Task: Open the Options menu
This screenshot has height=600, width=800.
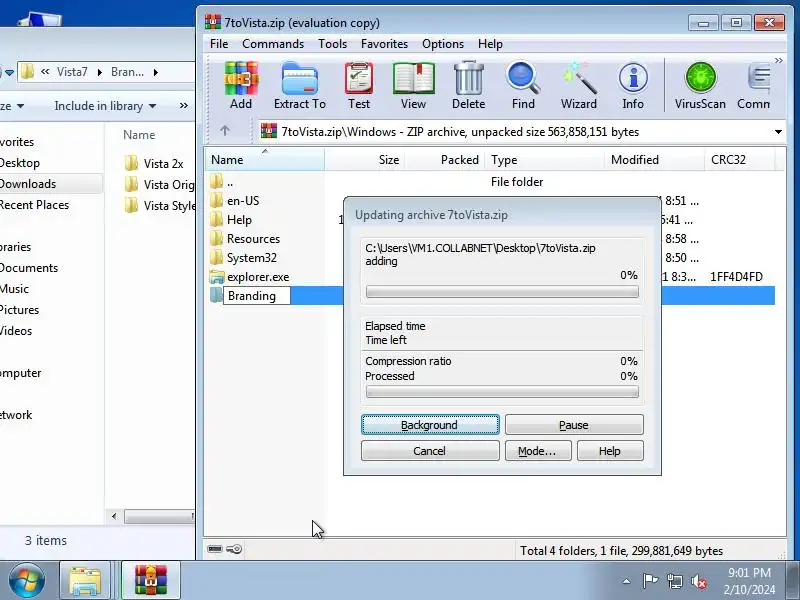Action: [443, 44]
